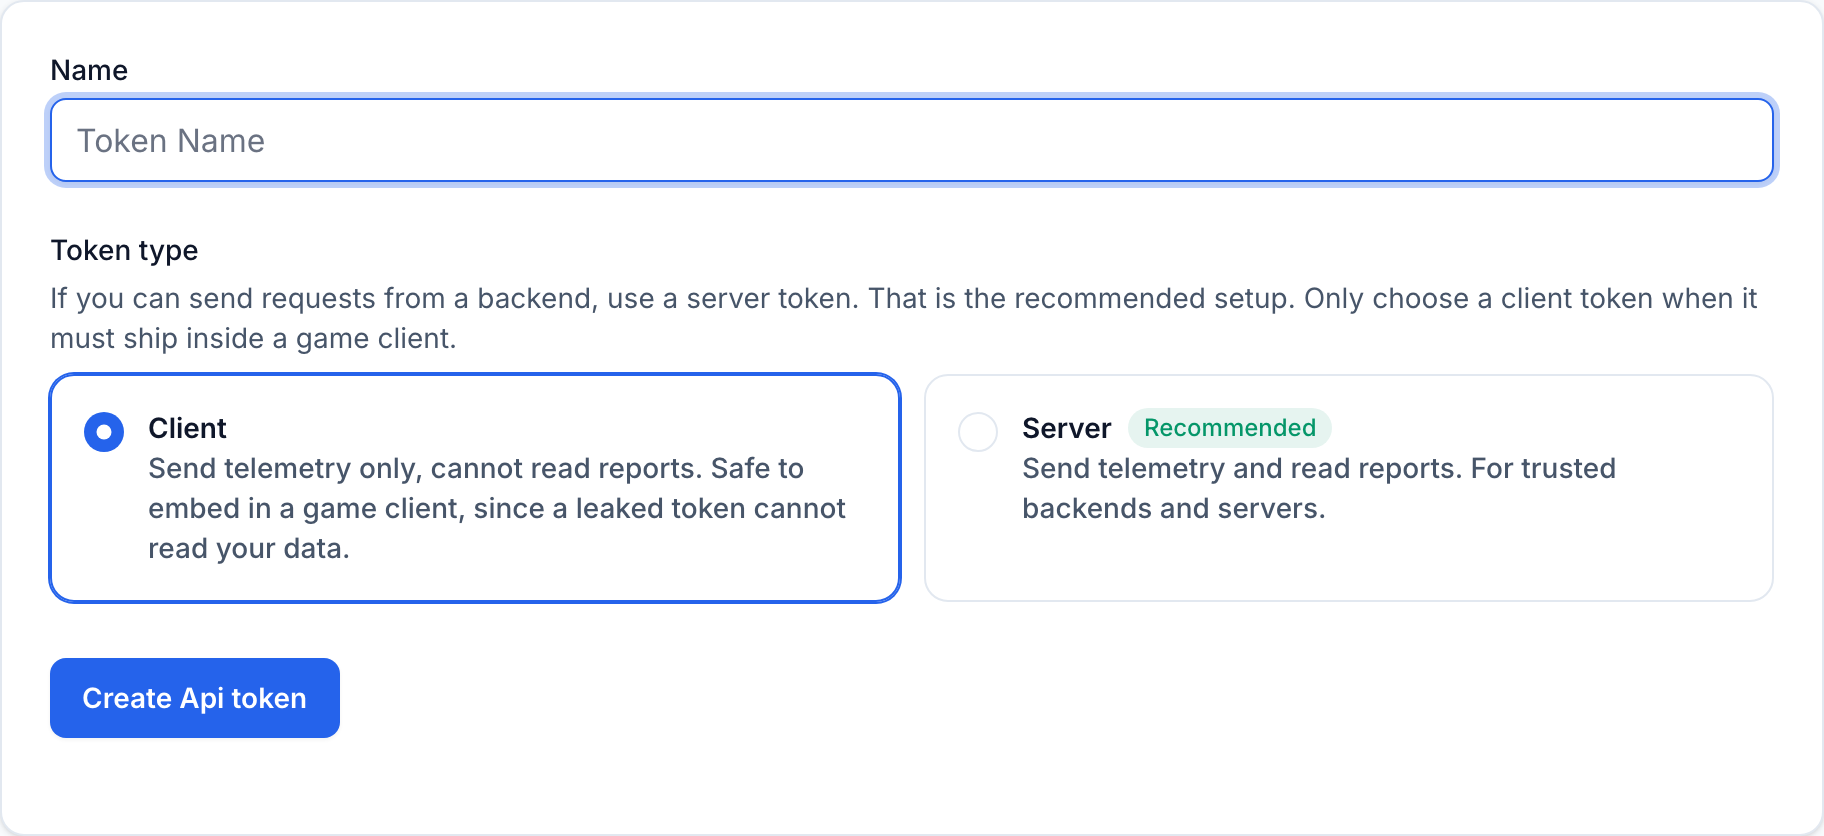Image resolution: width=1824 pixels, height=836 pixels.
Task: Select the Server token radio button
Action: (978, 432)
